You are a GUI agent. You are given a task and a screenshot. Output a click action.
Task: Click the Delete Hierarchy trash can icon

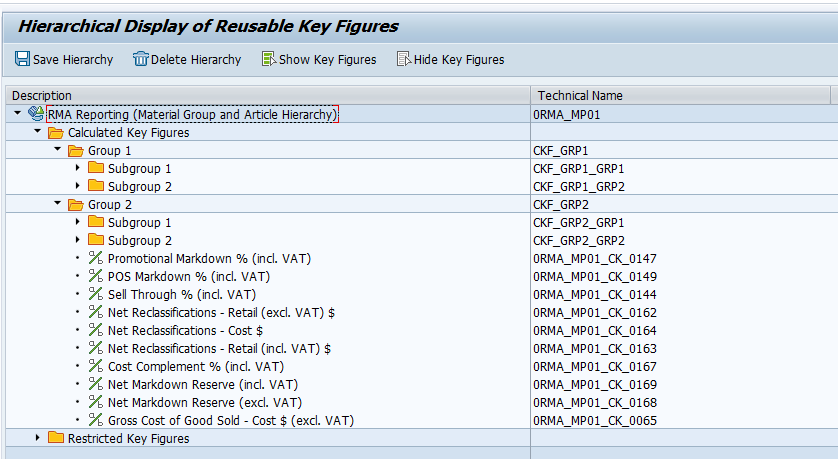[141, 59]
